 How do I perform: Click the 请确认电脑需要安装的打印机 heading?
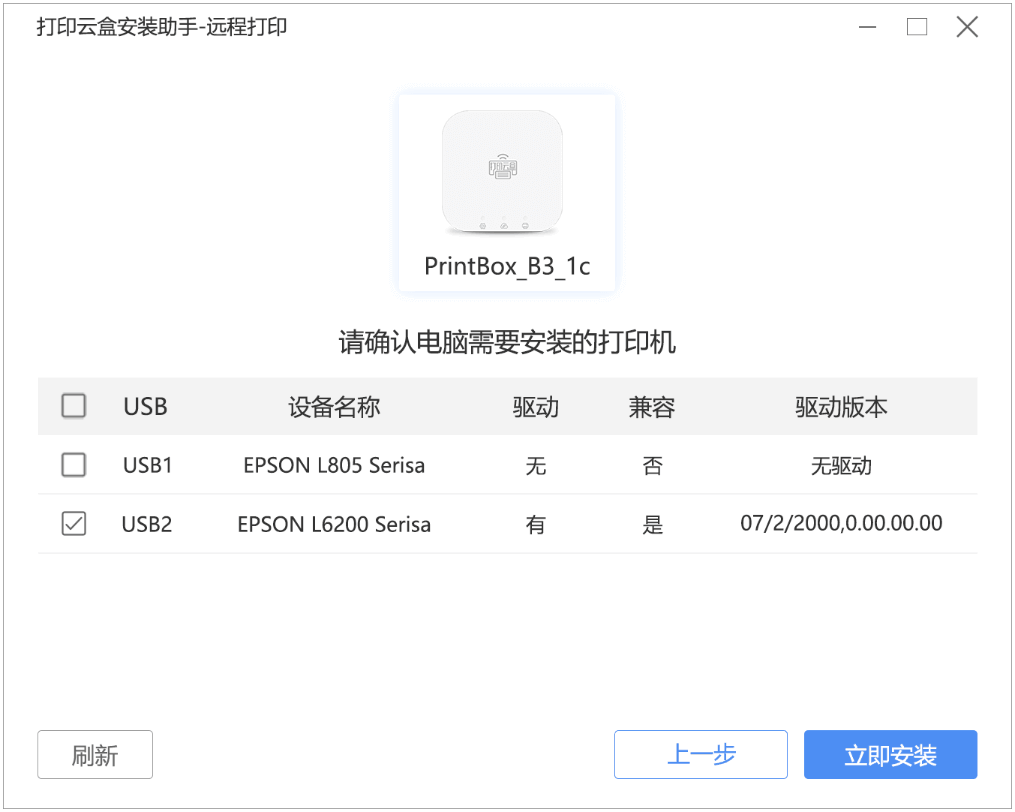[507, 342]
